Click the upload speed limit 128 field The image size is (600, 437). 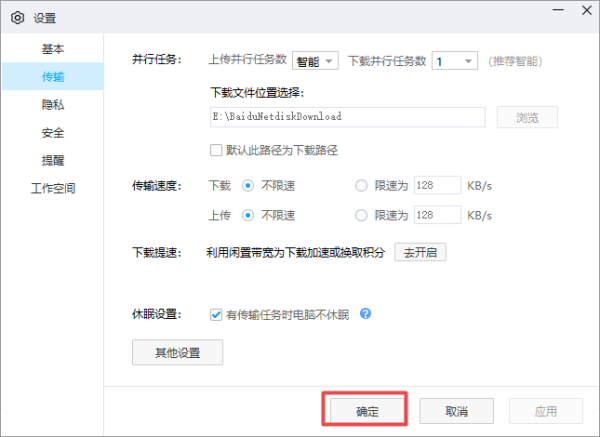click(x=437, y=215)
